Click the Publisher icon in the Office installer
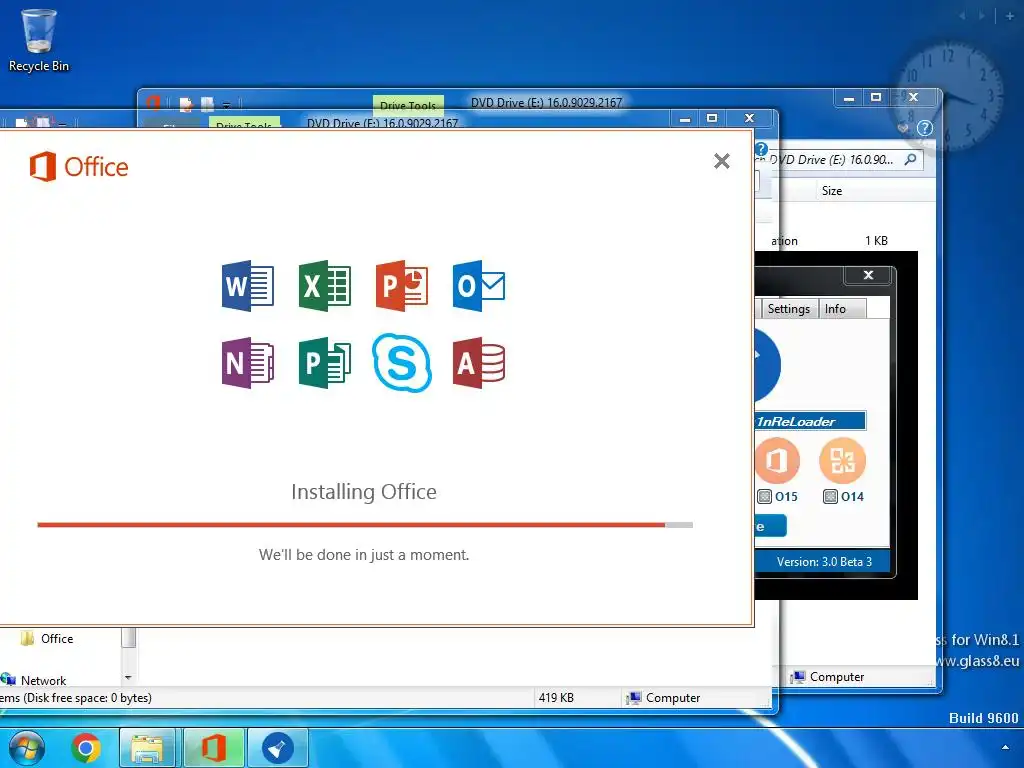Screen dimensions: 1024x768 coord(325,362)
